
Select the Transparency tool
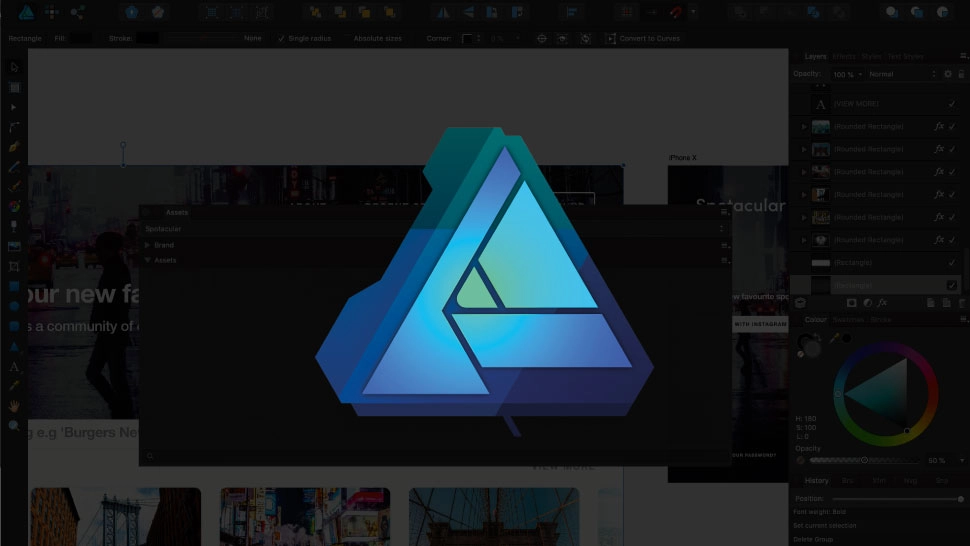pos(14,226)
